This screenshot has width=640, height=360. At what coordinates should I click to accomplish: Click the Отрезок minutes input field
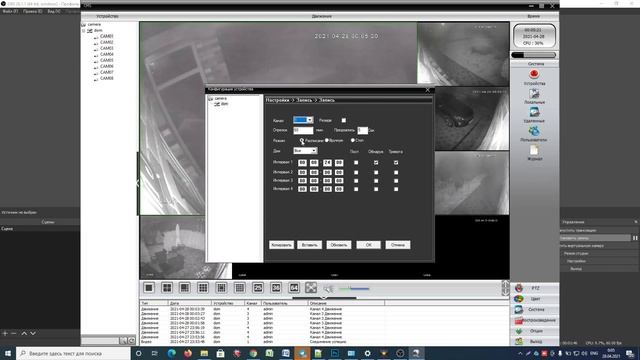tap(303, 130)
